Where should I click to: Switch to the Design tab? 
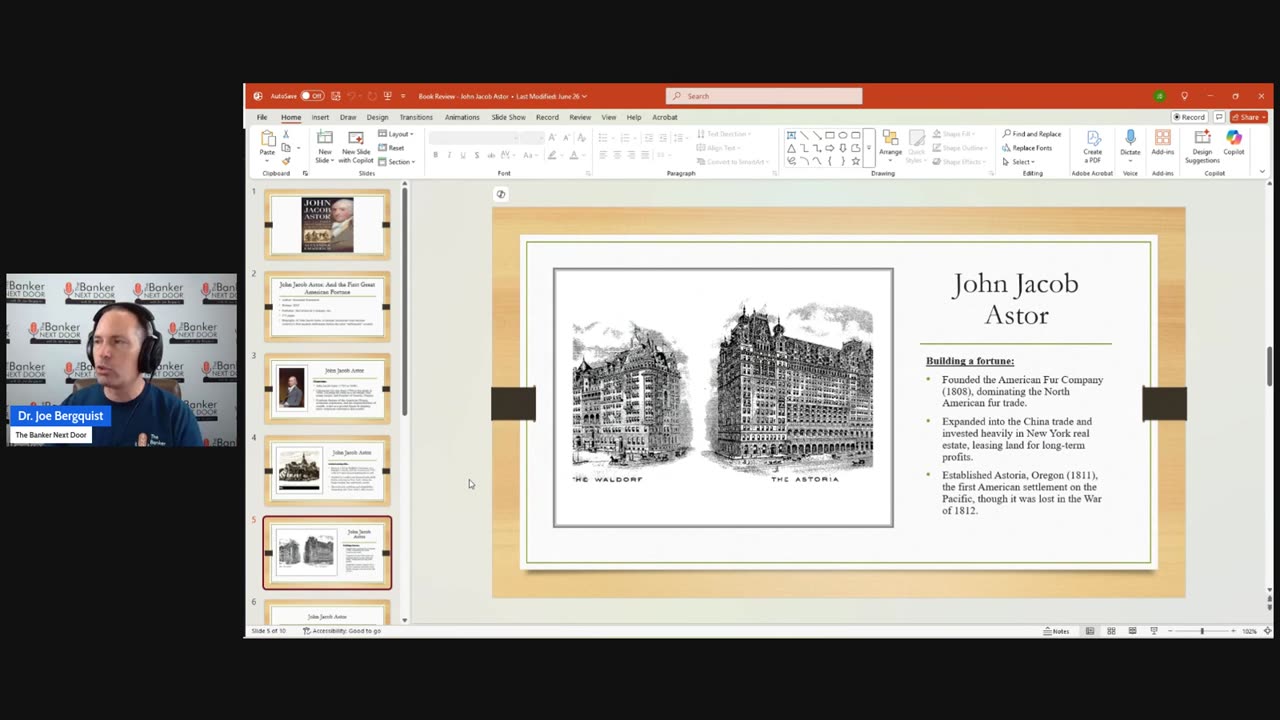click(x=377, y=117)
